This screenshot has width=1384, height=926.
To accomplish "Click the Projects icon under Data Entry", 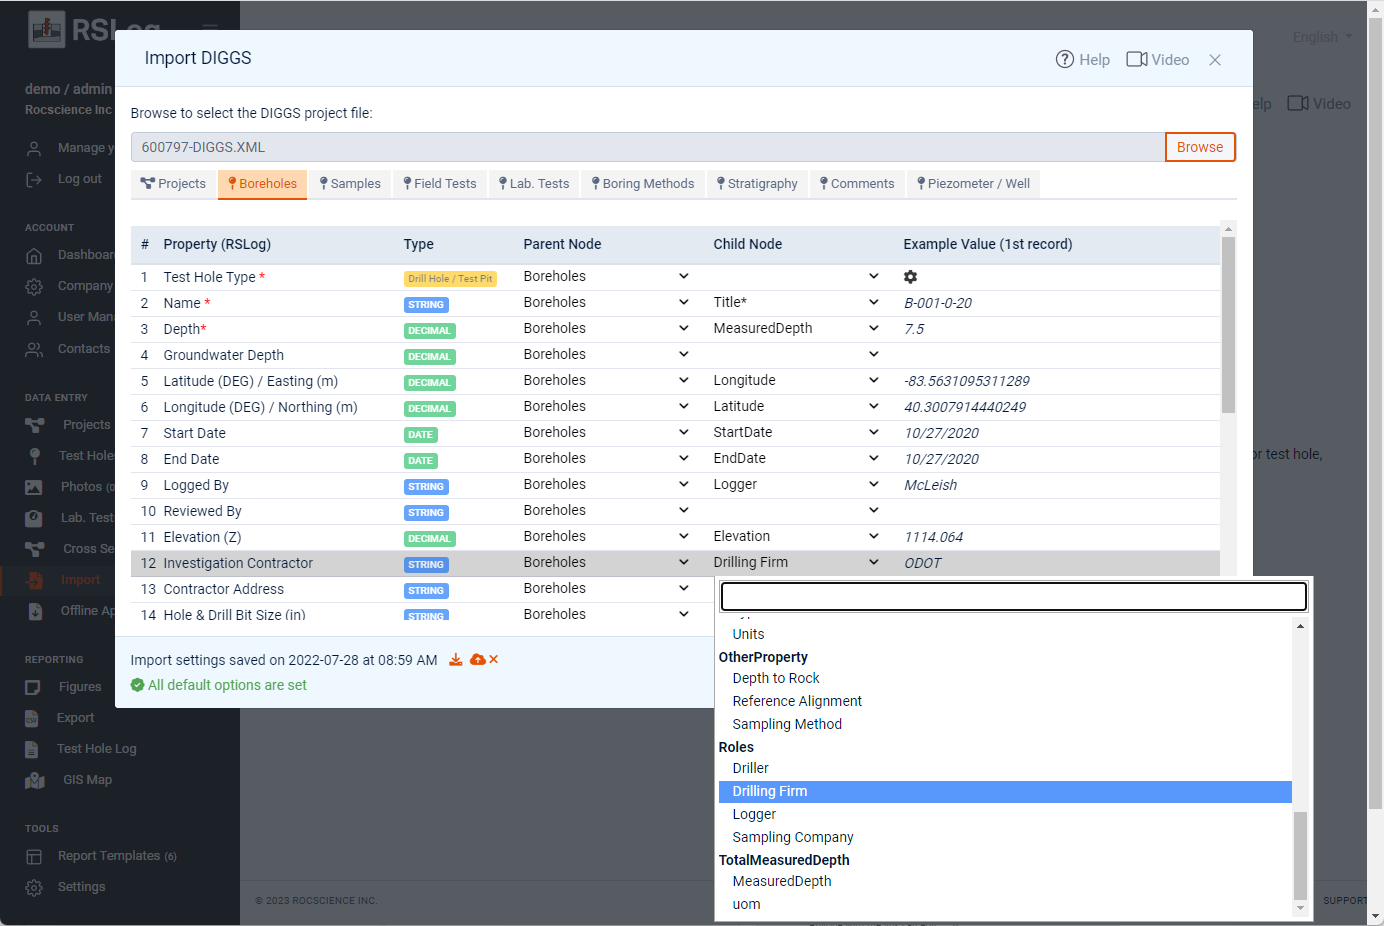I will [35, 425].
